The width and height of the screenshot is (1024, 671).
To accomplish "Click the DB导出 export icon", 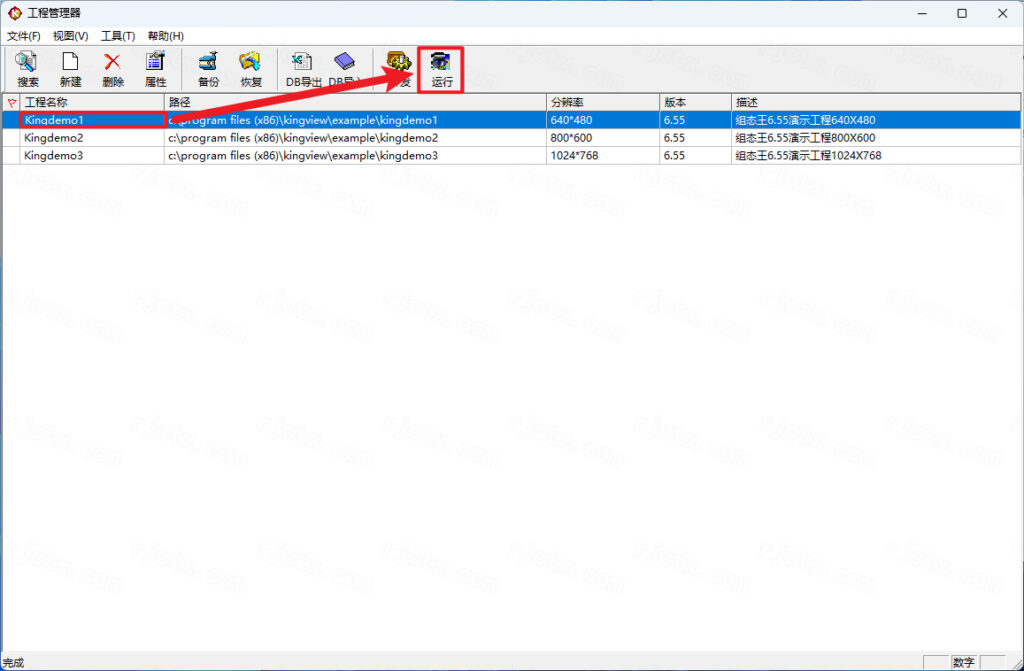I will pos(304,69).
